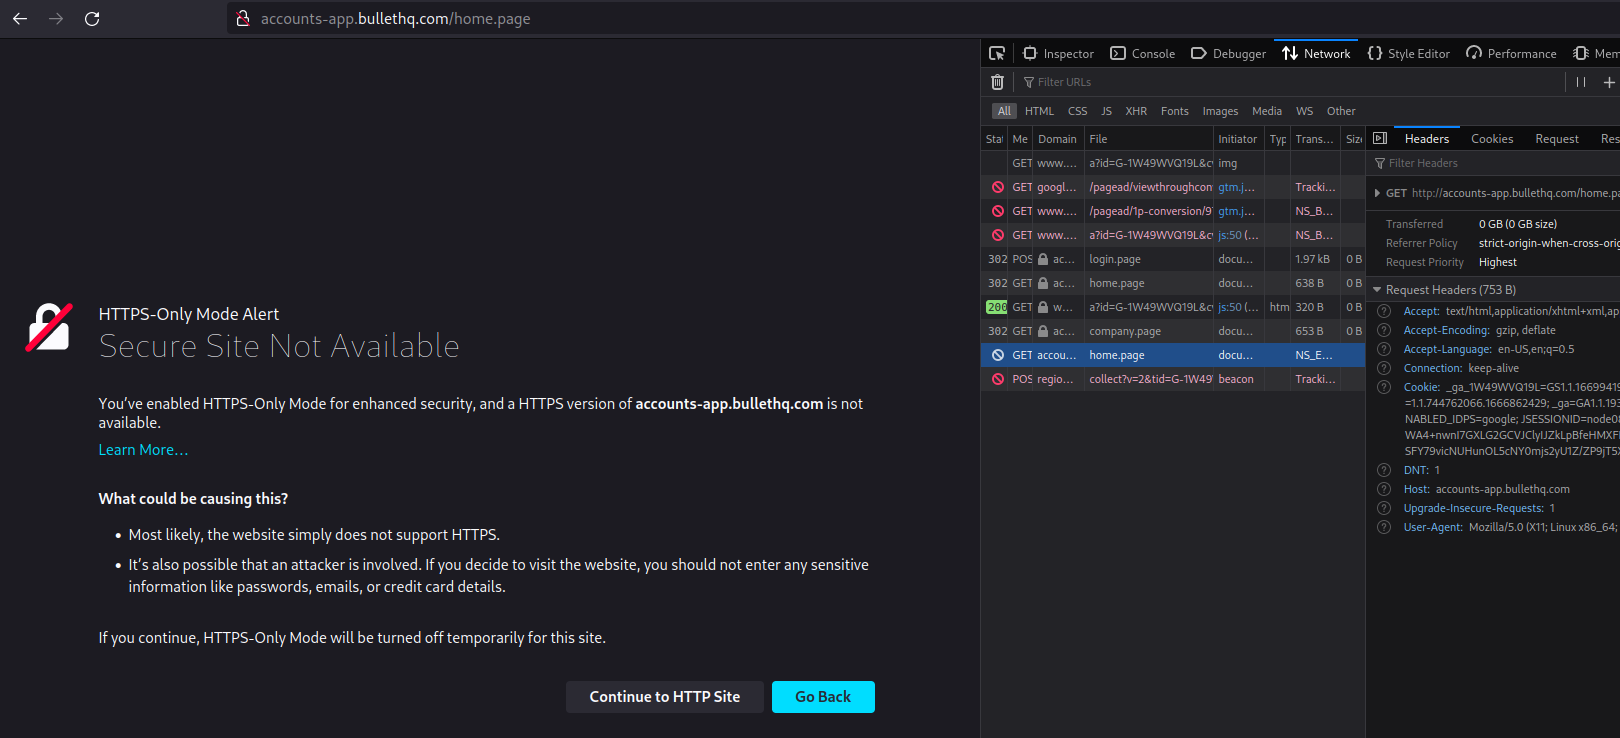The image size is (1620, 738).
Task: Toggle the Other request type filter
Action: pyautogui.click(x=1341, y=111)
